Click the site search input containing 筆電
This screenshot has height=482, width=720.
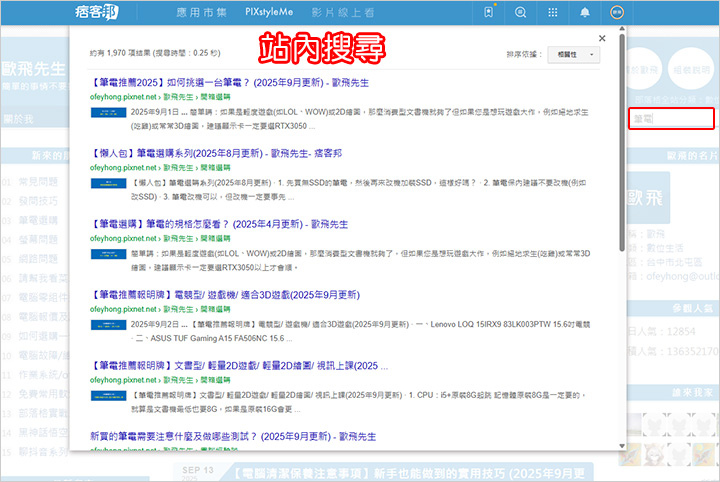pyautogui.click(x=671, y=118)
